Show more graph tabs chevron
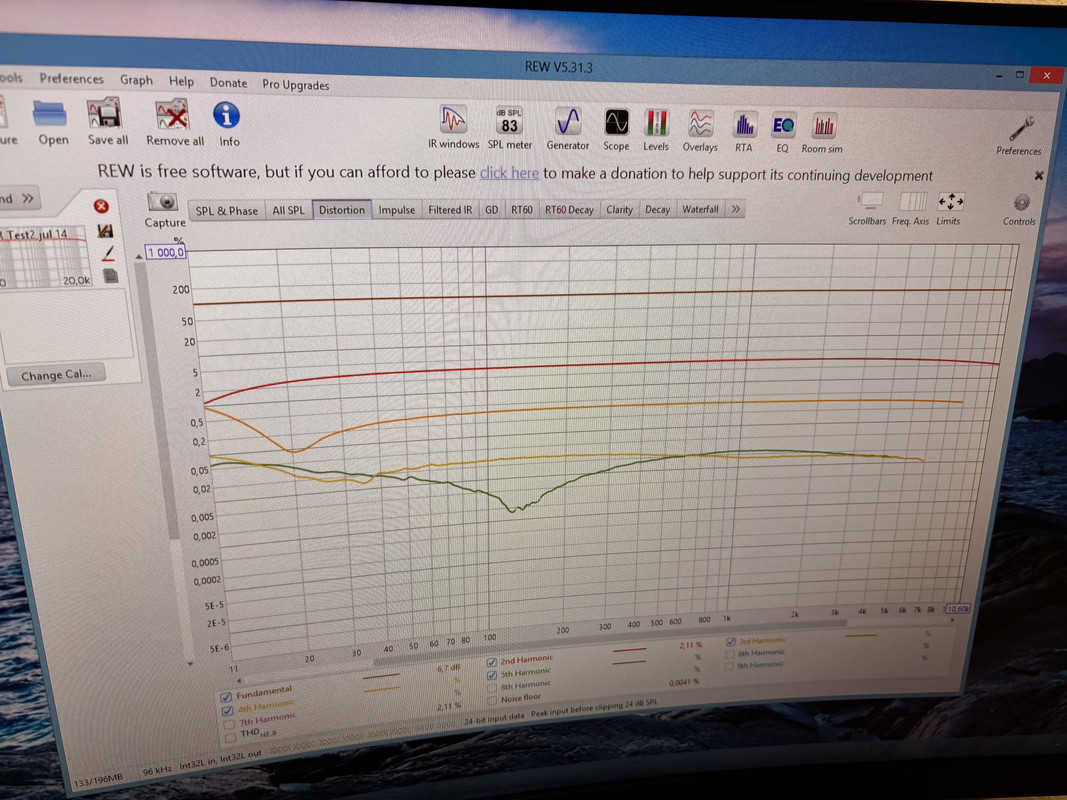The height and width of the screenshot is (800, 1067). click(736, 210)
